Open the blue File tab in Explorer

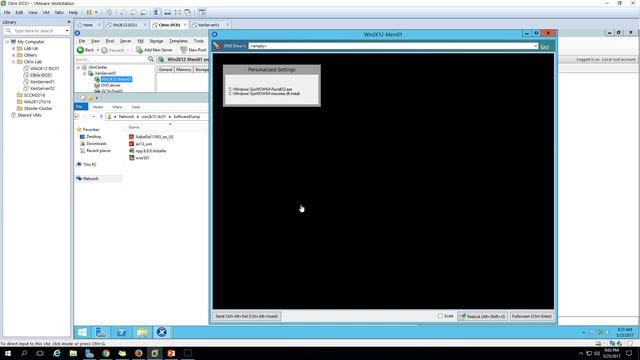(81, 107)
